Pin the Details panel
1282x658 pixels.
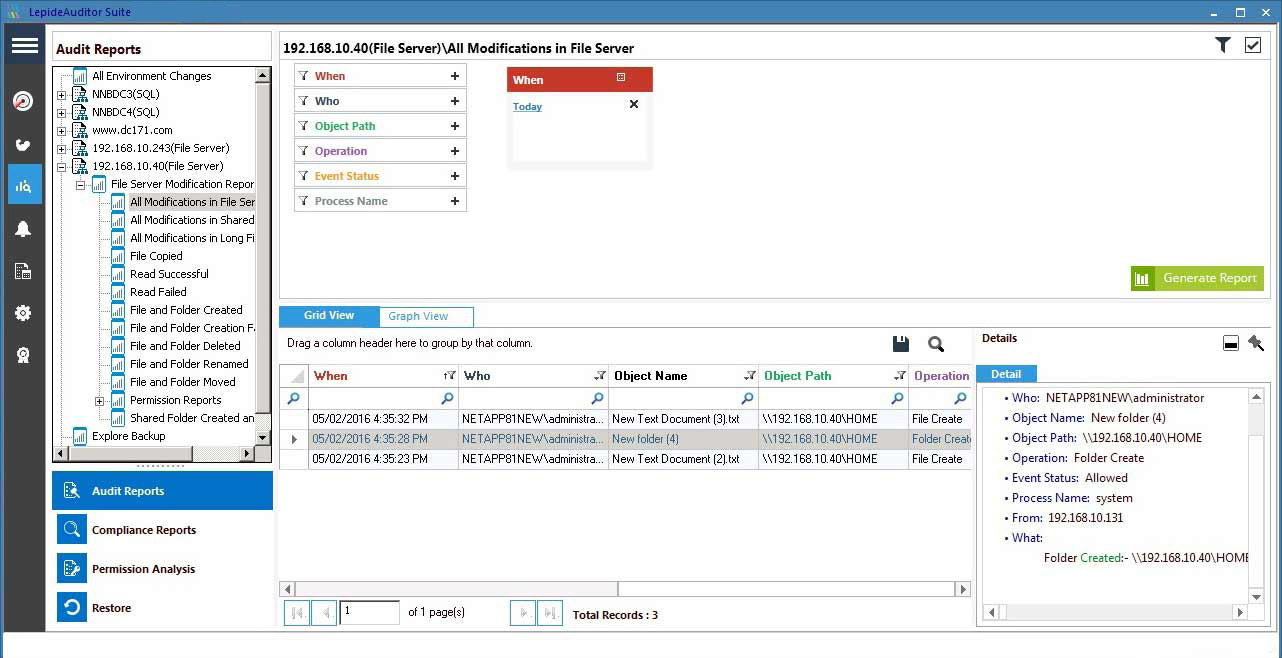(1256, 343)
